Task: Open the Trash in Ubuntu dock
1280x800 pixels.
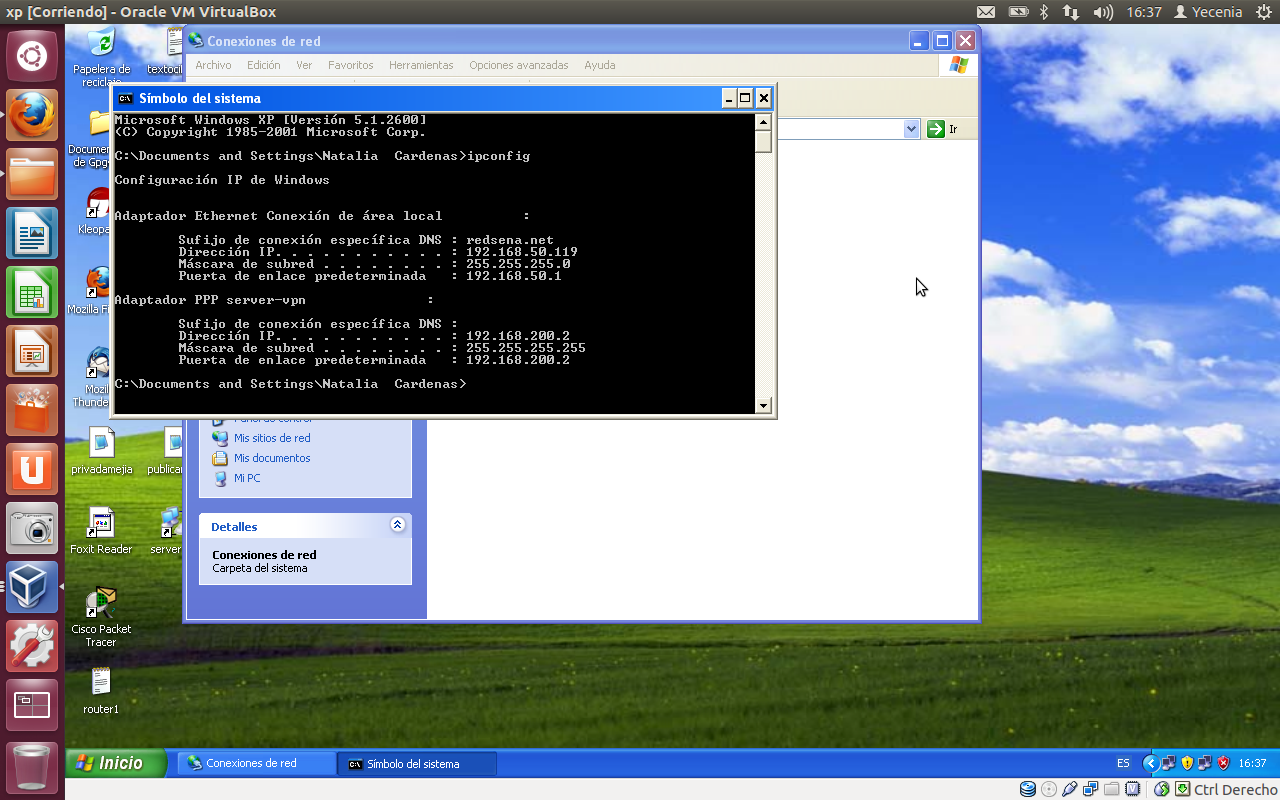Action: pos(32,767)
